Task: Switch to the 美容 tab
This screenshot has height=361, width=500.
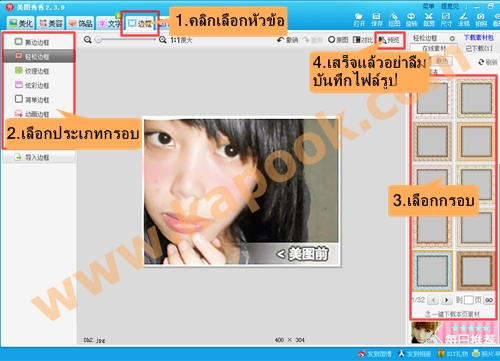Action: (x=51, y=23)
